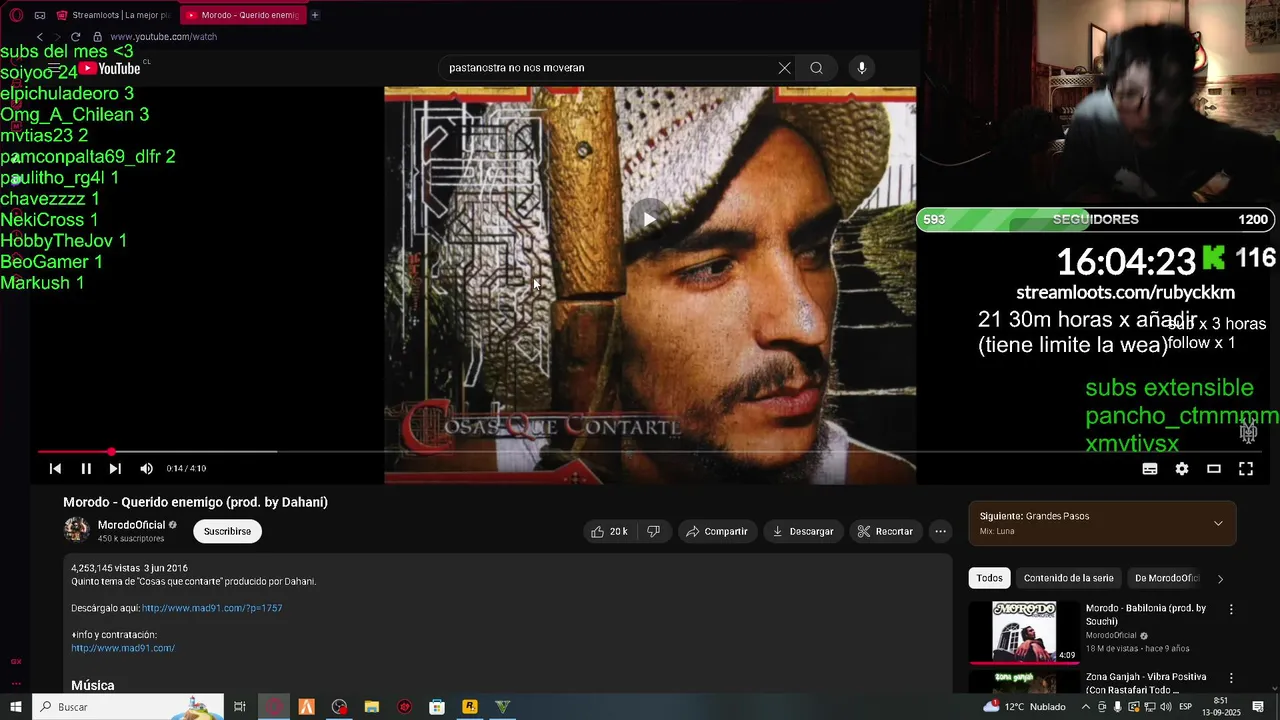Image resolution: width=1280 pixels, height=720 pixels.
Task: Open the Opera GX menu icon
Action: (17, 15)
